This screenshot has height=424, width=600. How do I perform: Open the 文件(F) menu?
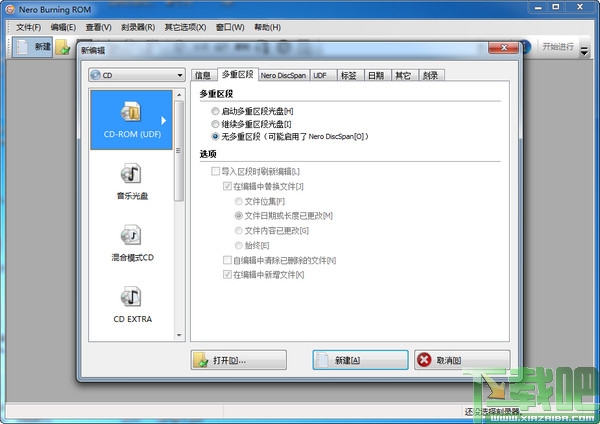point(28,27)
